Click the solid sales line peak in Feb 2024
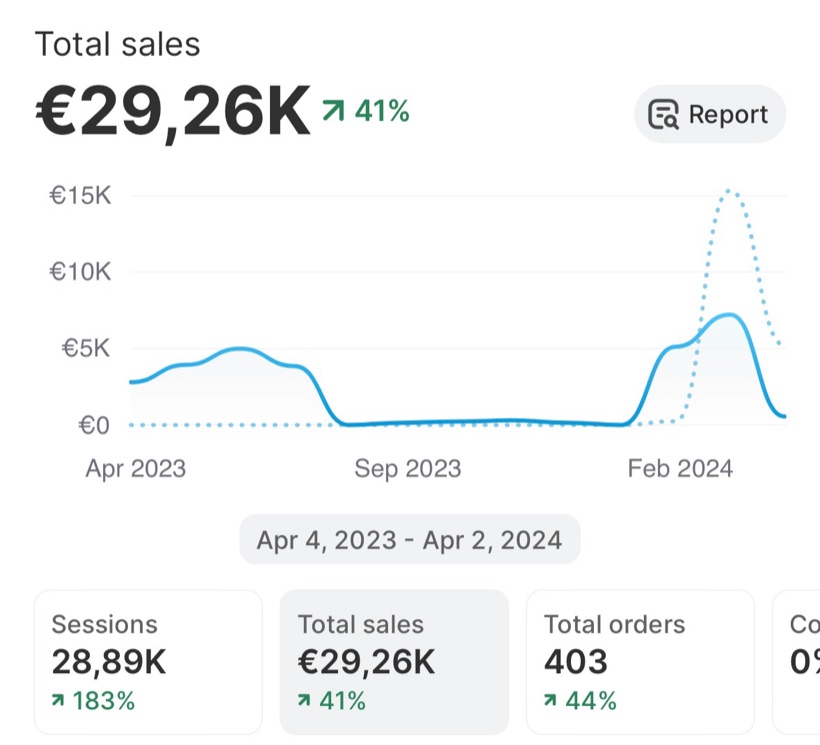The image size is (820, 745). pyautogui.click(x=728, y=315)
